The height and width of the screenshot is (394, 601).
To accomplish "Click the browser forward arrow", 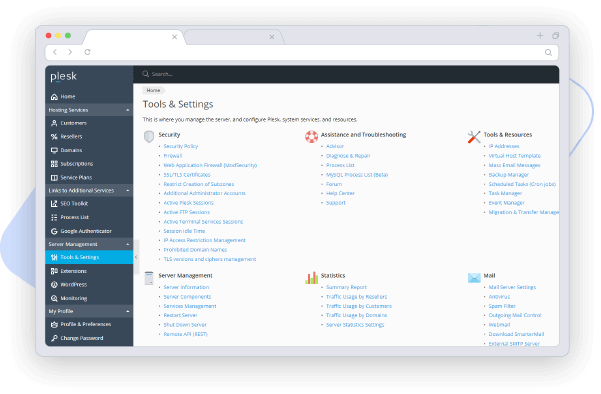I will [x=70, y=52].
